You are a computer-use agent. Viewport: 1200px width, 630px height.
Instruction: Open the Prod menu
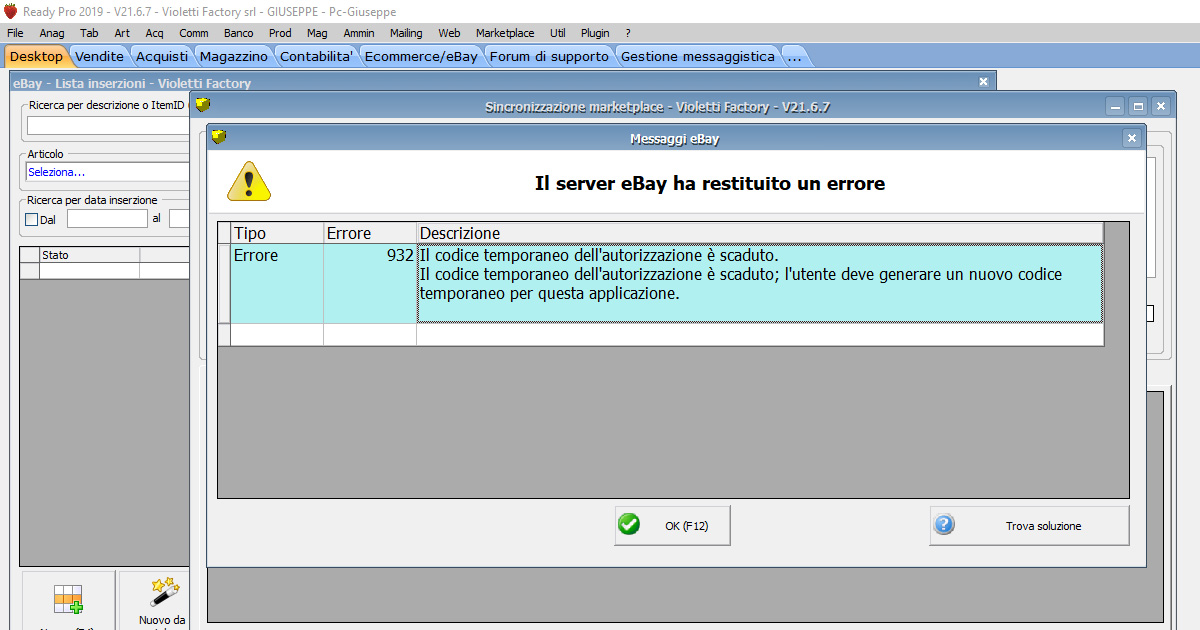click(x=280, y=33)
